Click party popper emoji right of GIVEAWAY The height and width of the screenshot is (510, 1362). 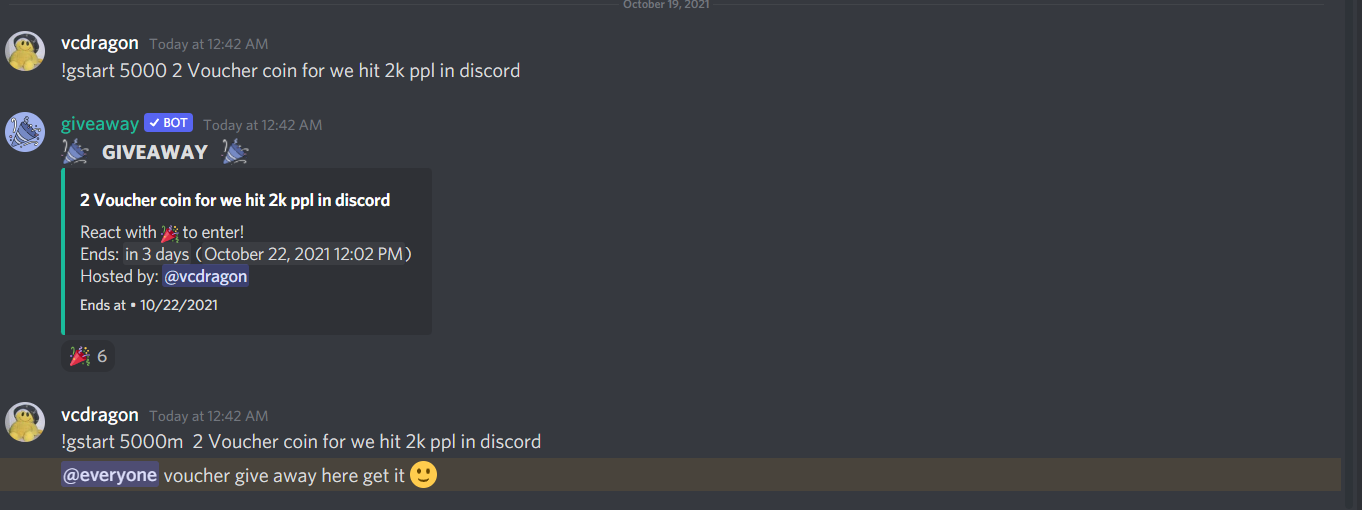[x=235, y=152]
